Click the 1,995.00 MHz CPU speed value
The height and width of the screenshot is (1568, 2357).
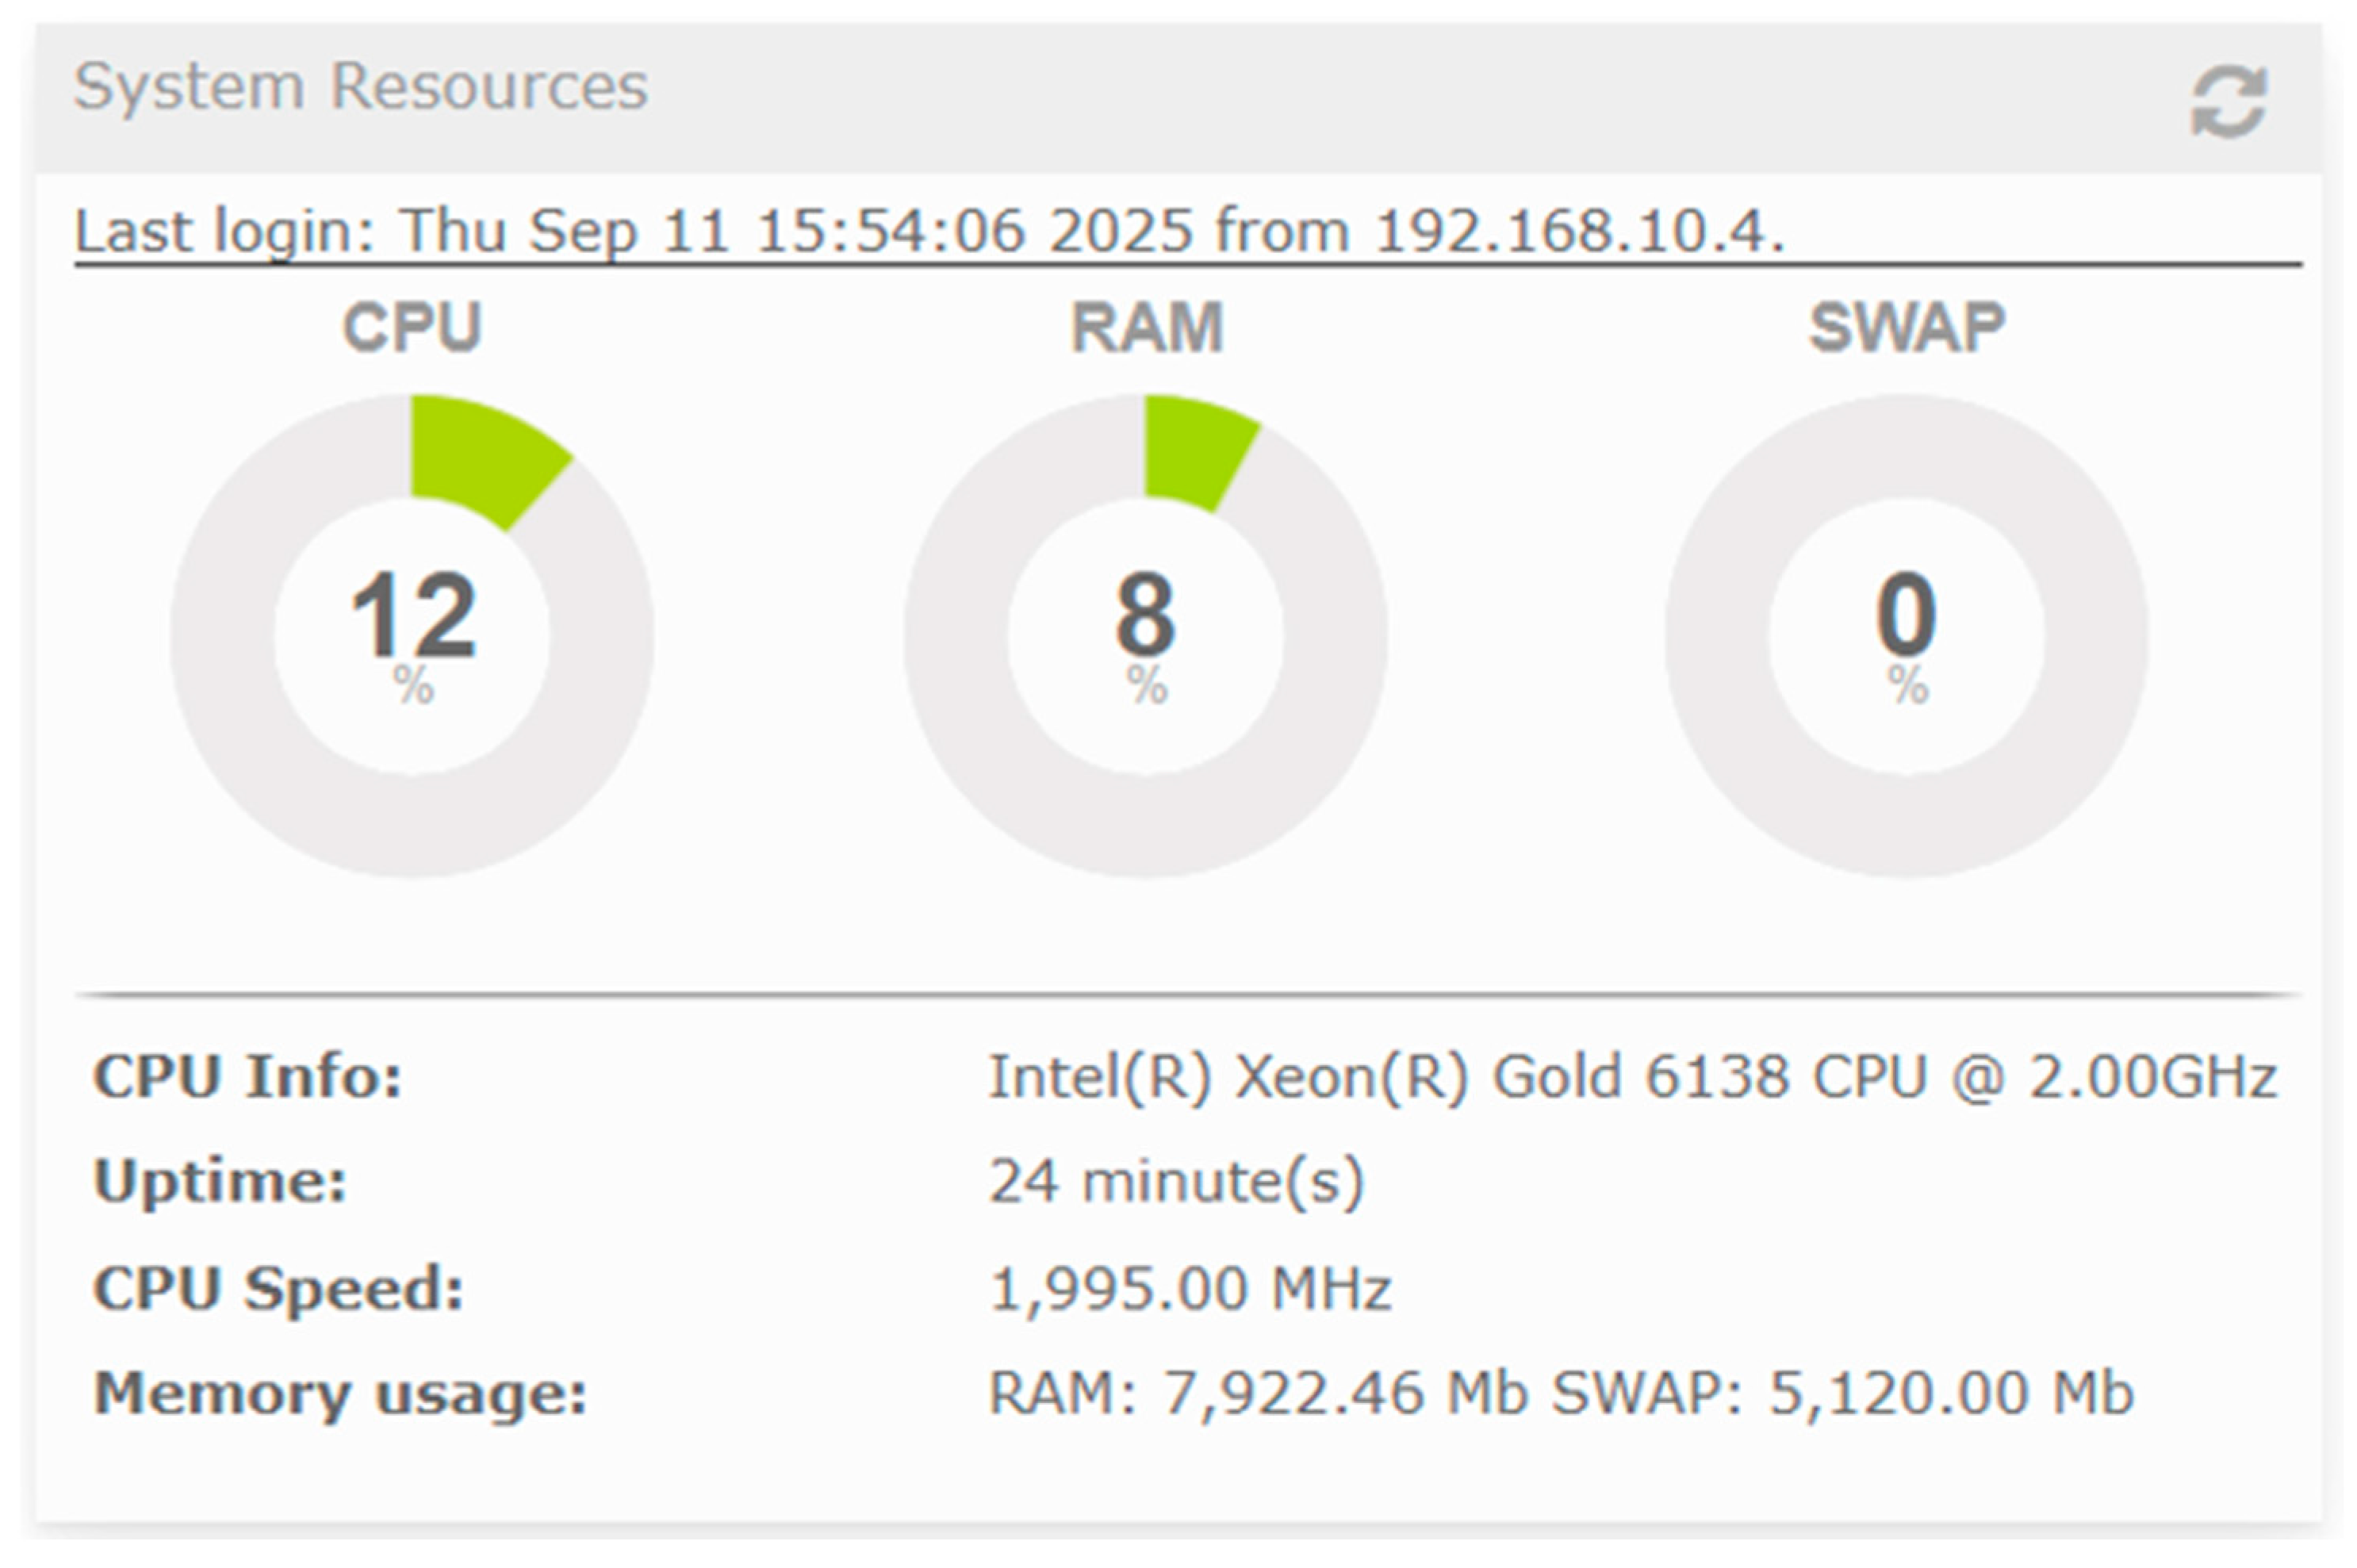pos(1189,1287)
